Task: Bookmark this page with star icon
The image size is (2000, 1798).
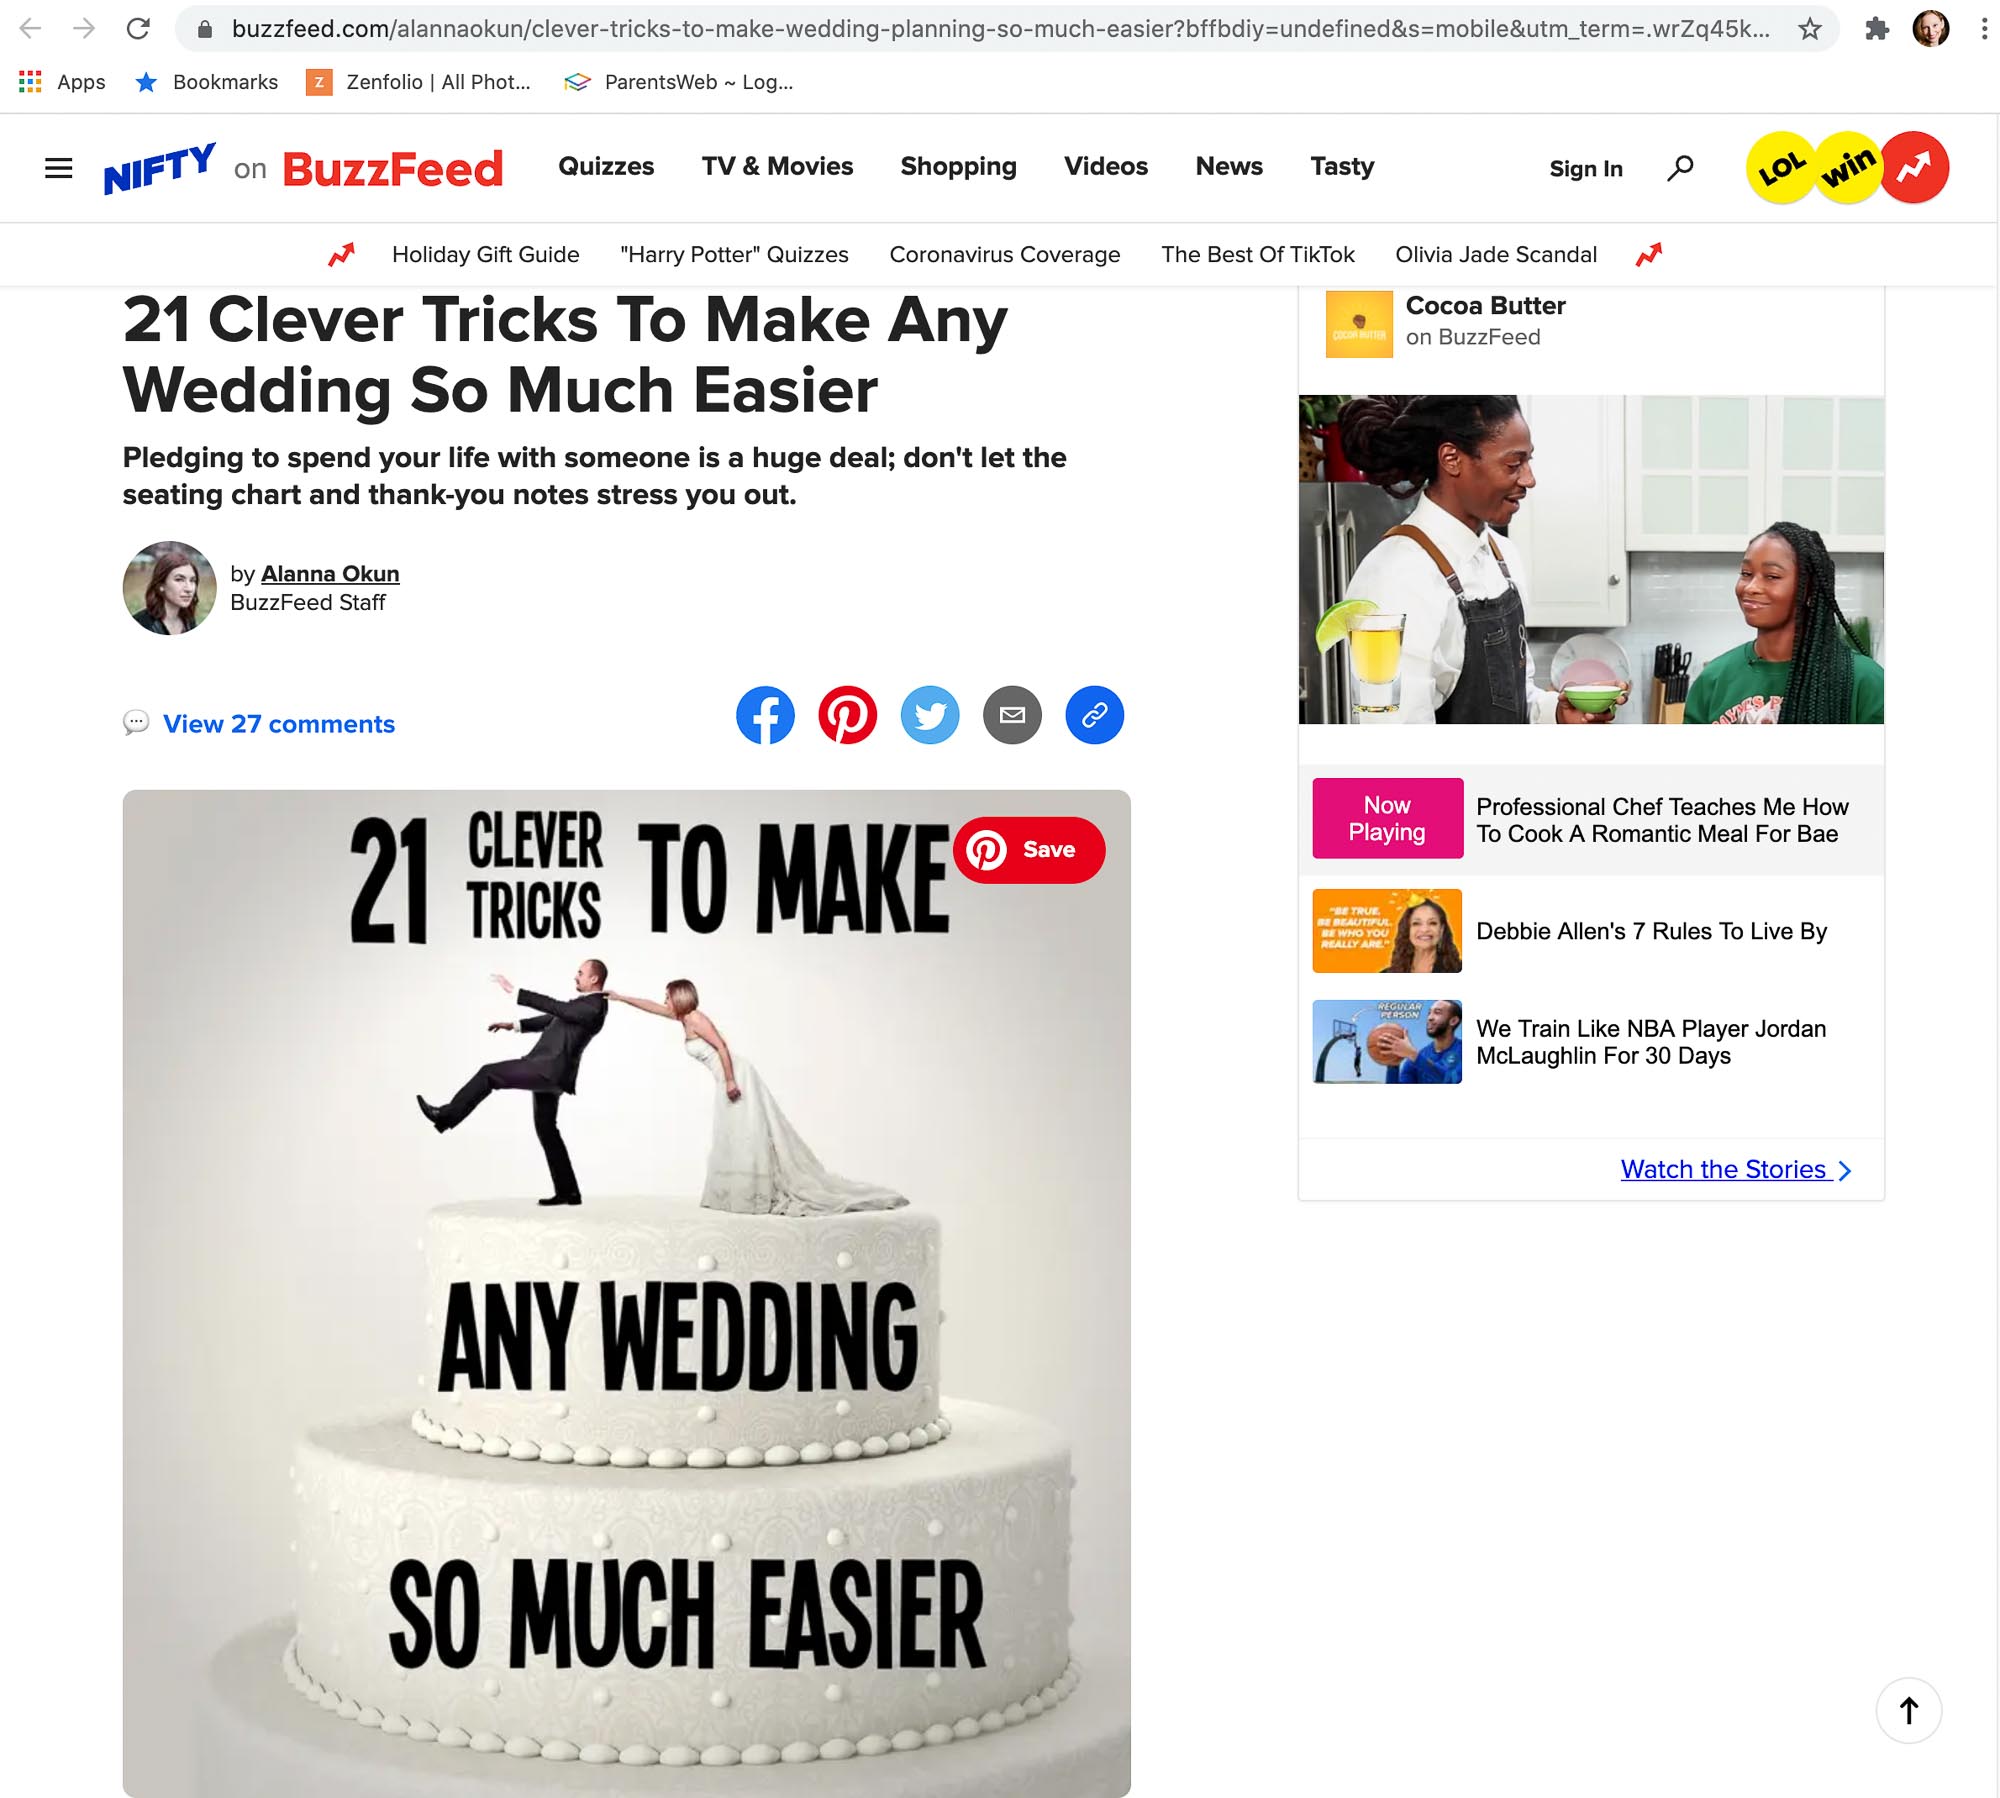Action: click(x=1809, y=29)
